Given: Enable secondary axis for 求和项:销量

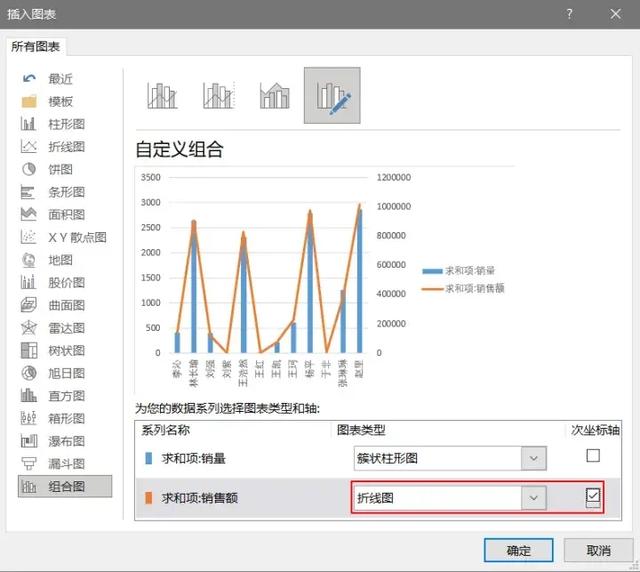Looking at the screenshot, I should (593, 455).
